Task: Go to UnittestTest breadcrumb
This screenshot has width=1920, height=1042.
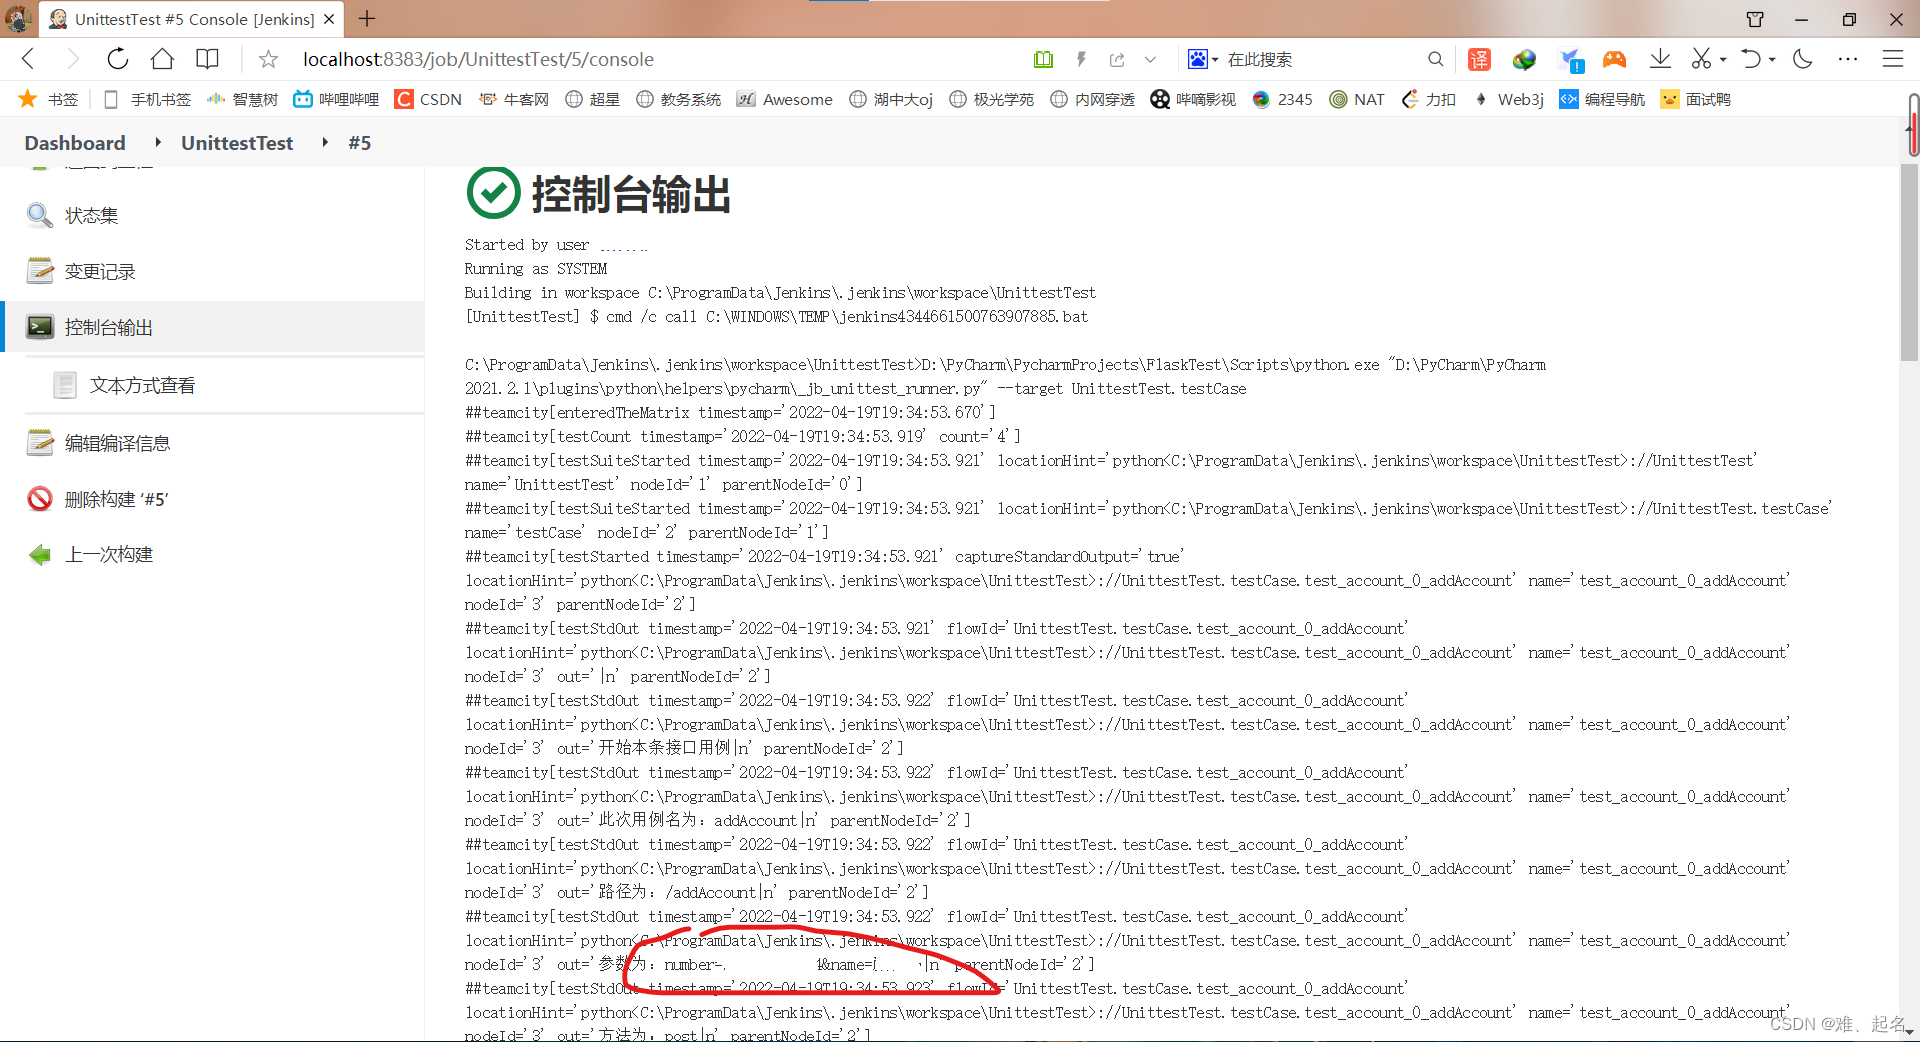Action: coord(237,143)
